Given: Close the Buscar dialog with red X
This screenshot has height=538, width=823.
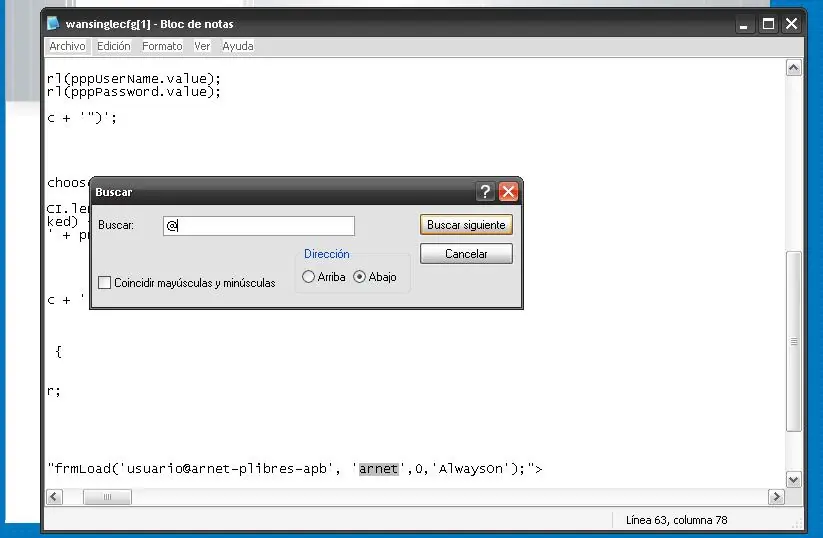Looking at the screenshot, I should coord(508,192).
